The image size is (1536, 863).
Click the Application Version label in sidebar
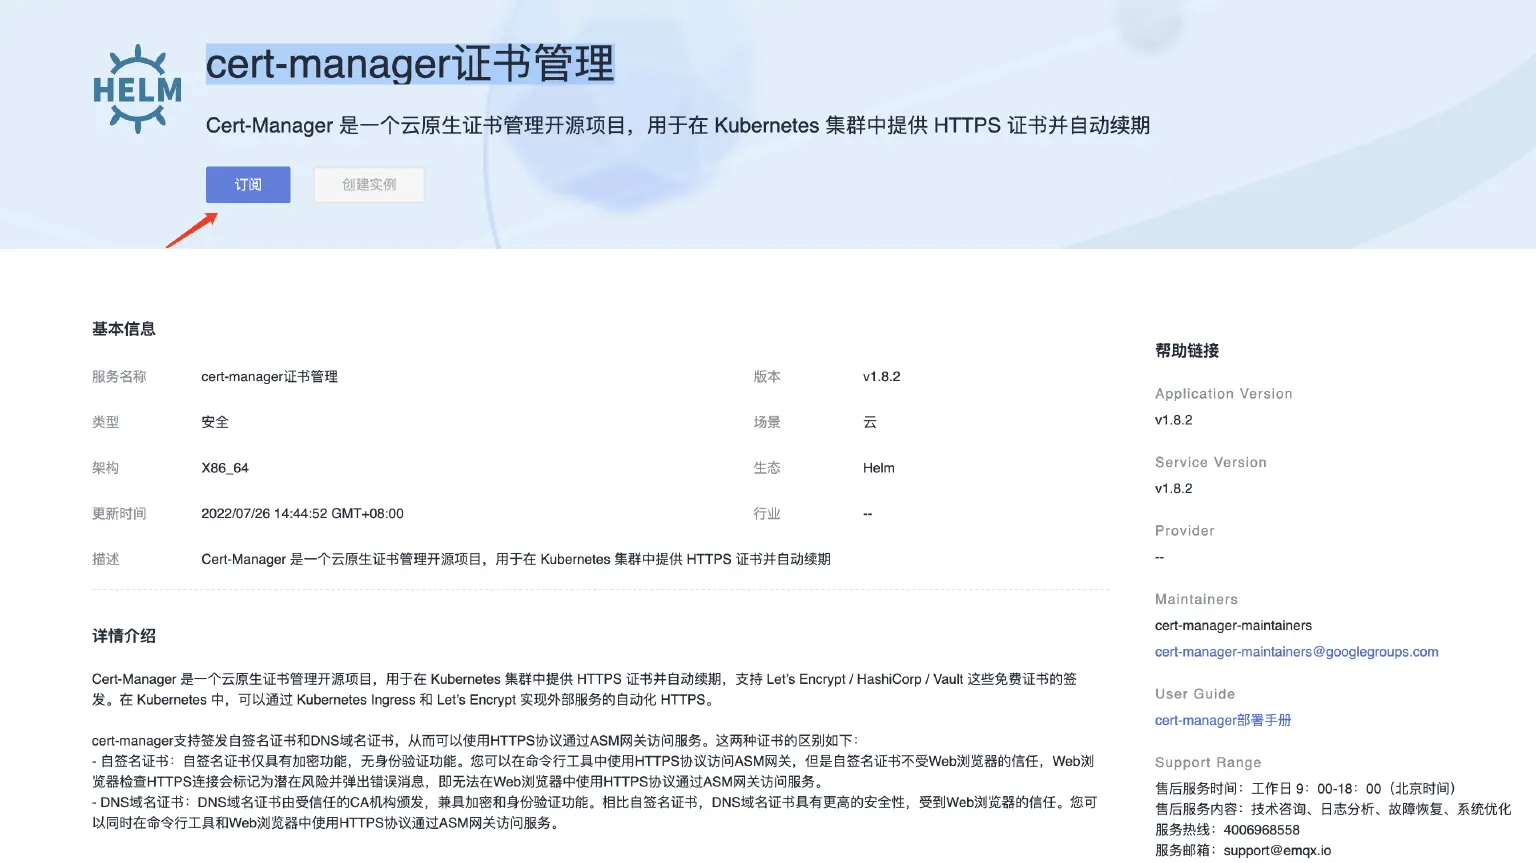[1223, 393]
